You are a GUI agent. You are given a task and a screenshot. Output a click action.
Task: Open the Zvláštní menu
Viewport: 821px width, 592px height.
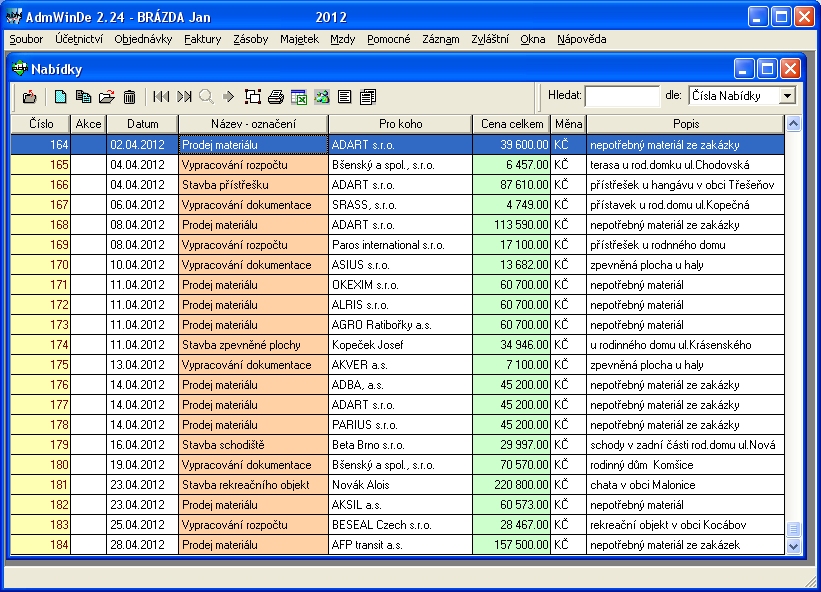[490, 39]
